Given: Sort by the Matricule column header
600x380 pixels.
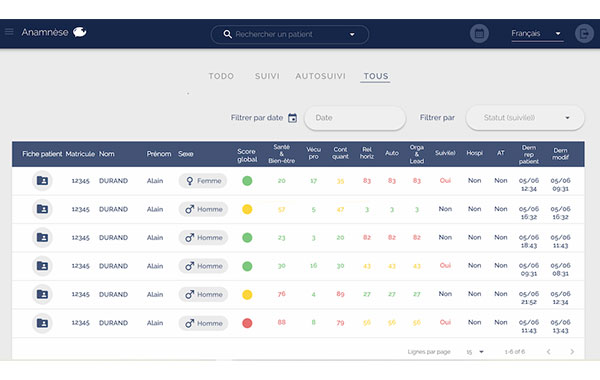Looking at the screenshot, I should pos(80,154).
